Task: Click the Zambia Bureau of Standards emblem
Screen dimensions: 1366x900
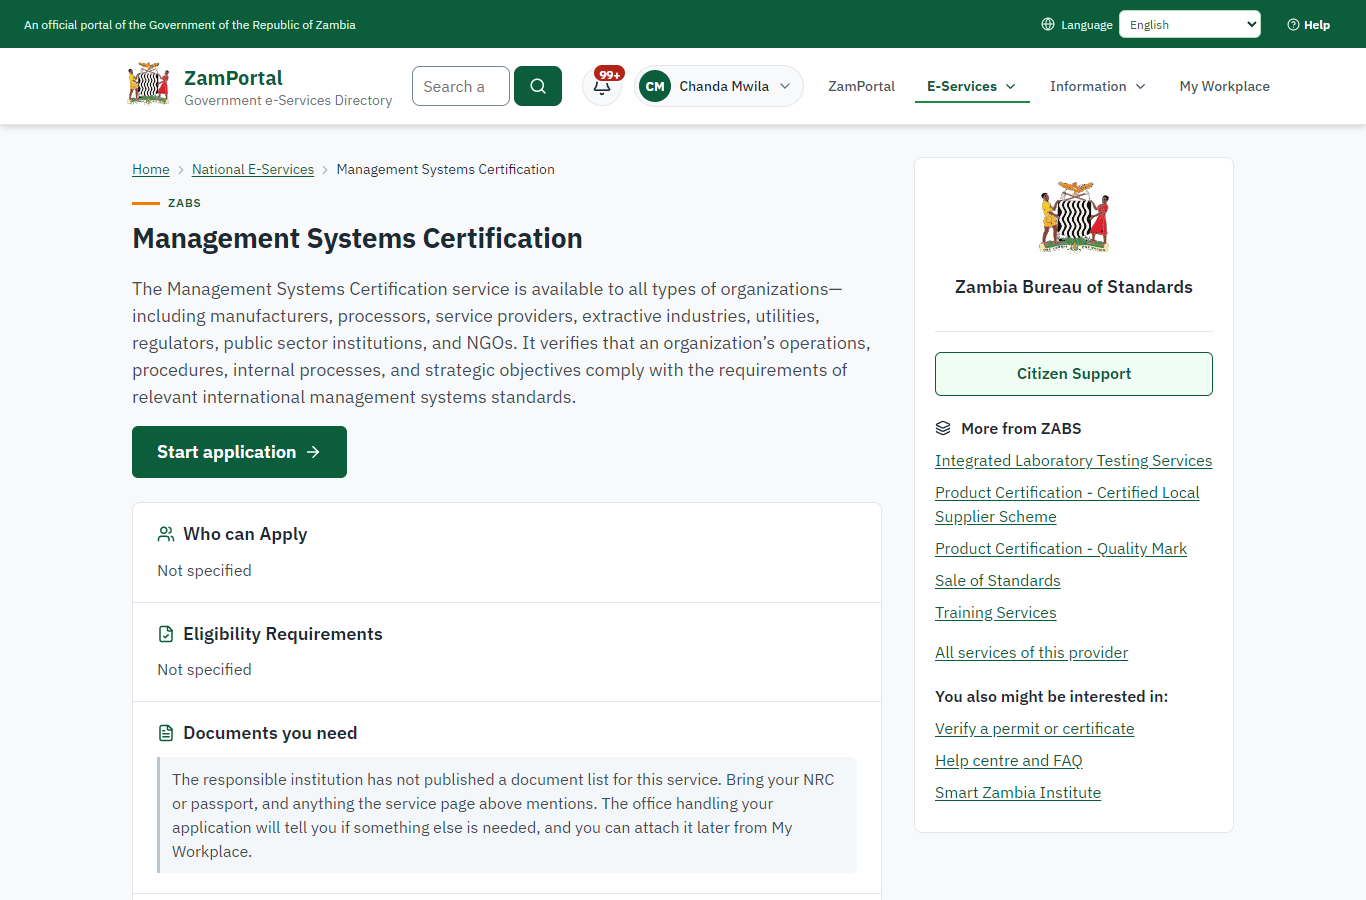Action: 1074,217
